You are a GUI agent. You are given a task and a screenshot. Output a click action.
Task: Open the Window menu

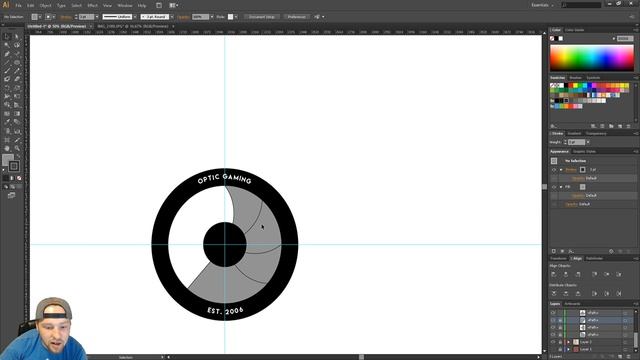[124, 6]
